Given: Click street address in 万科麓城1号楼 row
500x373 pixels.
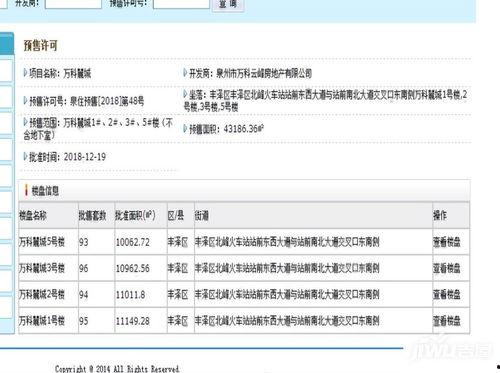Looking at the screenshot, I should point(287,321).
